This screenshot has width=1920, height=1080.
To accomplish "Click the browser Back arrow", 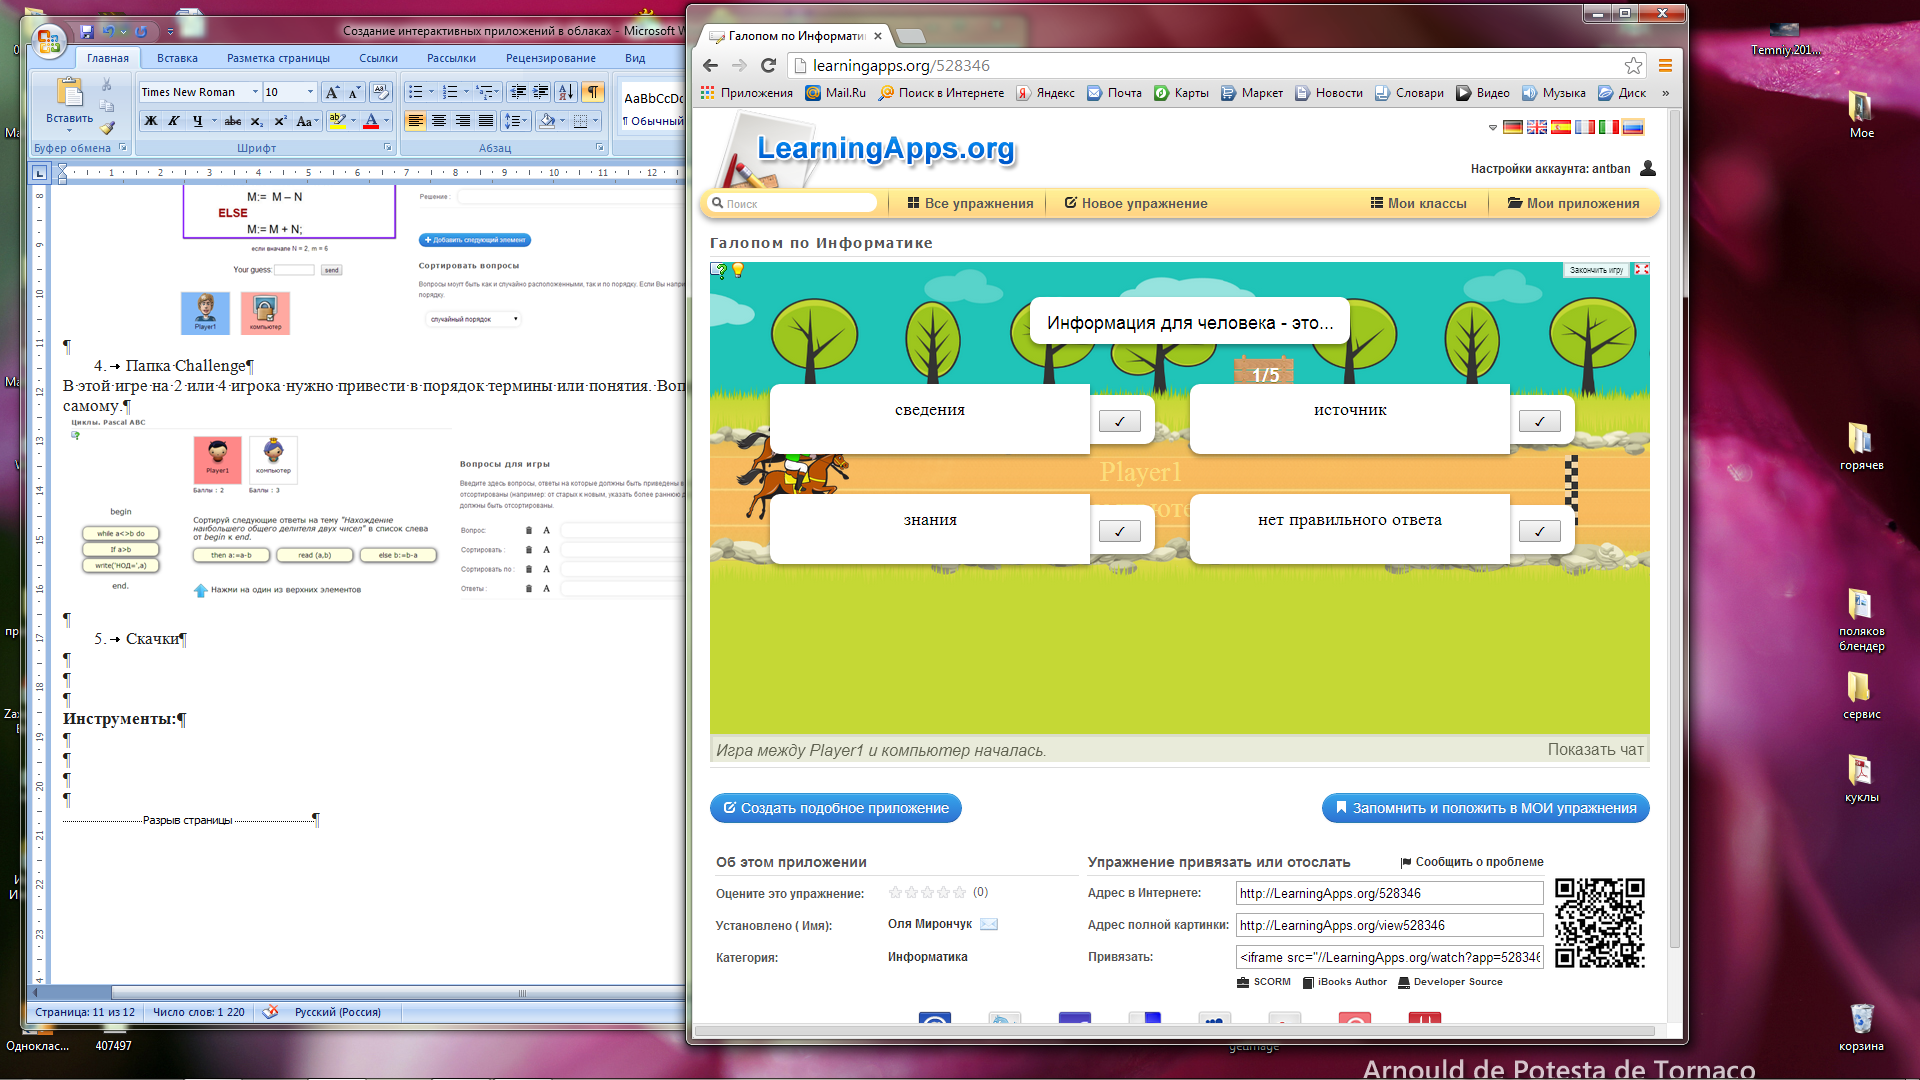I will 710,65.
